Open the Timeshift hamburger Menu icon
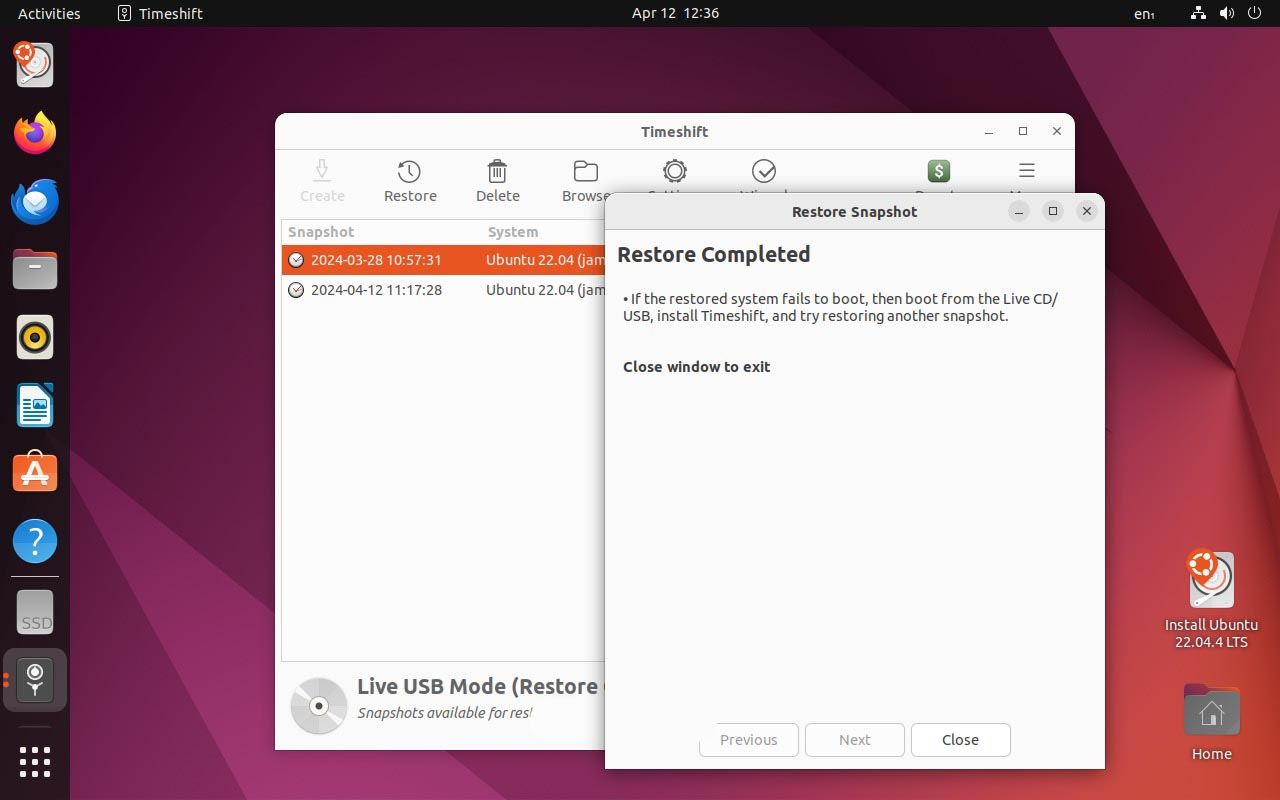1280x800 pixels. click(x=1026, y=171)
